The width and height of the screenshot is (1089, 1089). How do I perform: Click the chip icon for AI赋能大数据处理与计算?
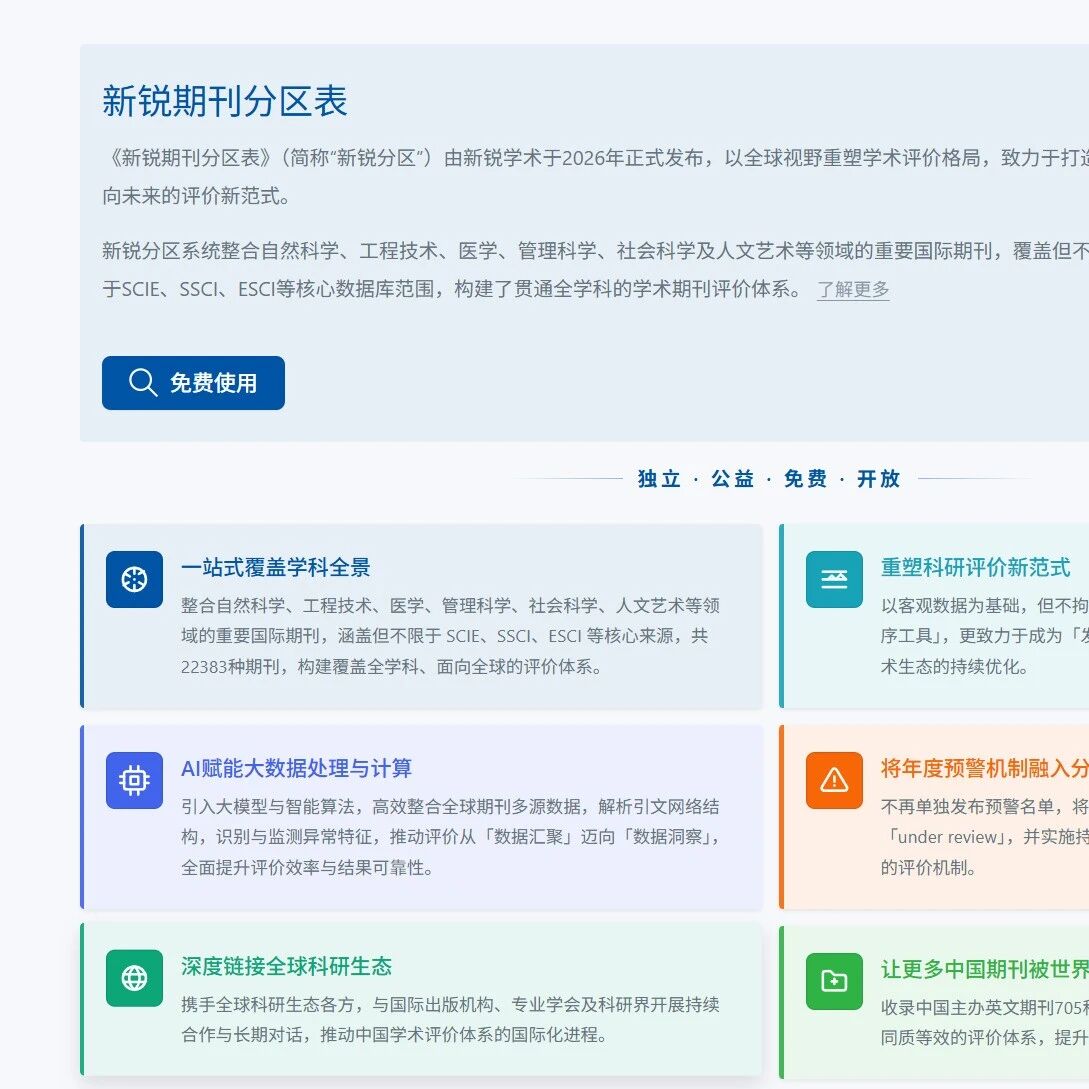coord(135,781)
